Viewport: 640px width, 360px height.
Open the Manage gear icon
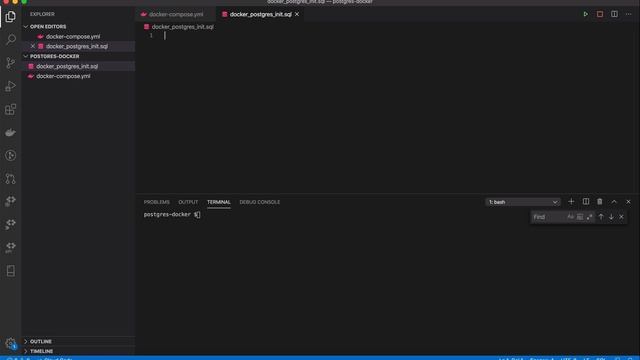pos(11,344)
